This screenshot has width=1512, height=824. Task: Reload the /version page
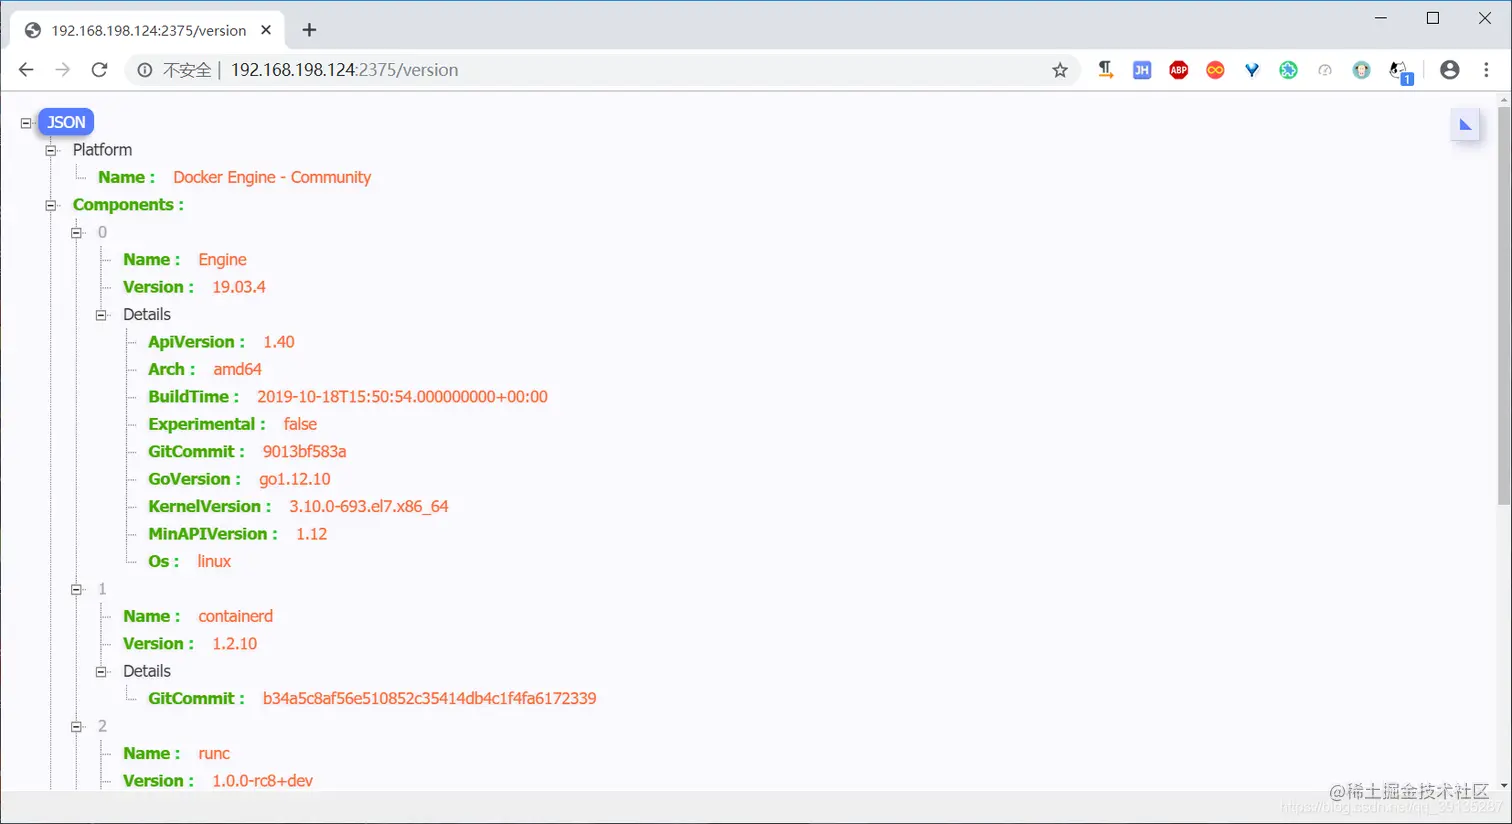tap(99, 70)
